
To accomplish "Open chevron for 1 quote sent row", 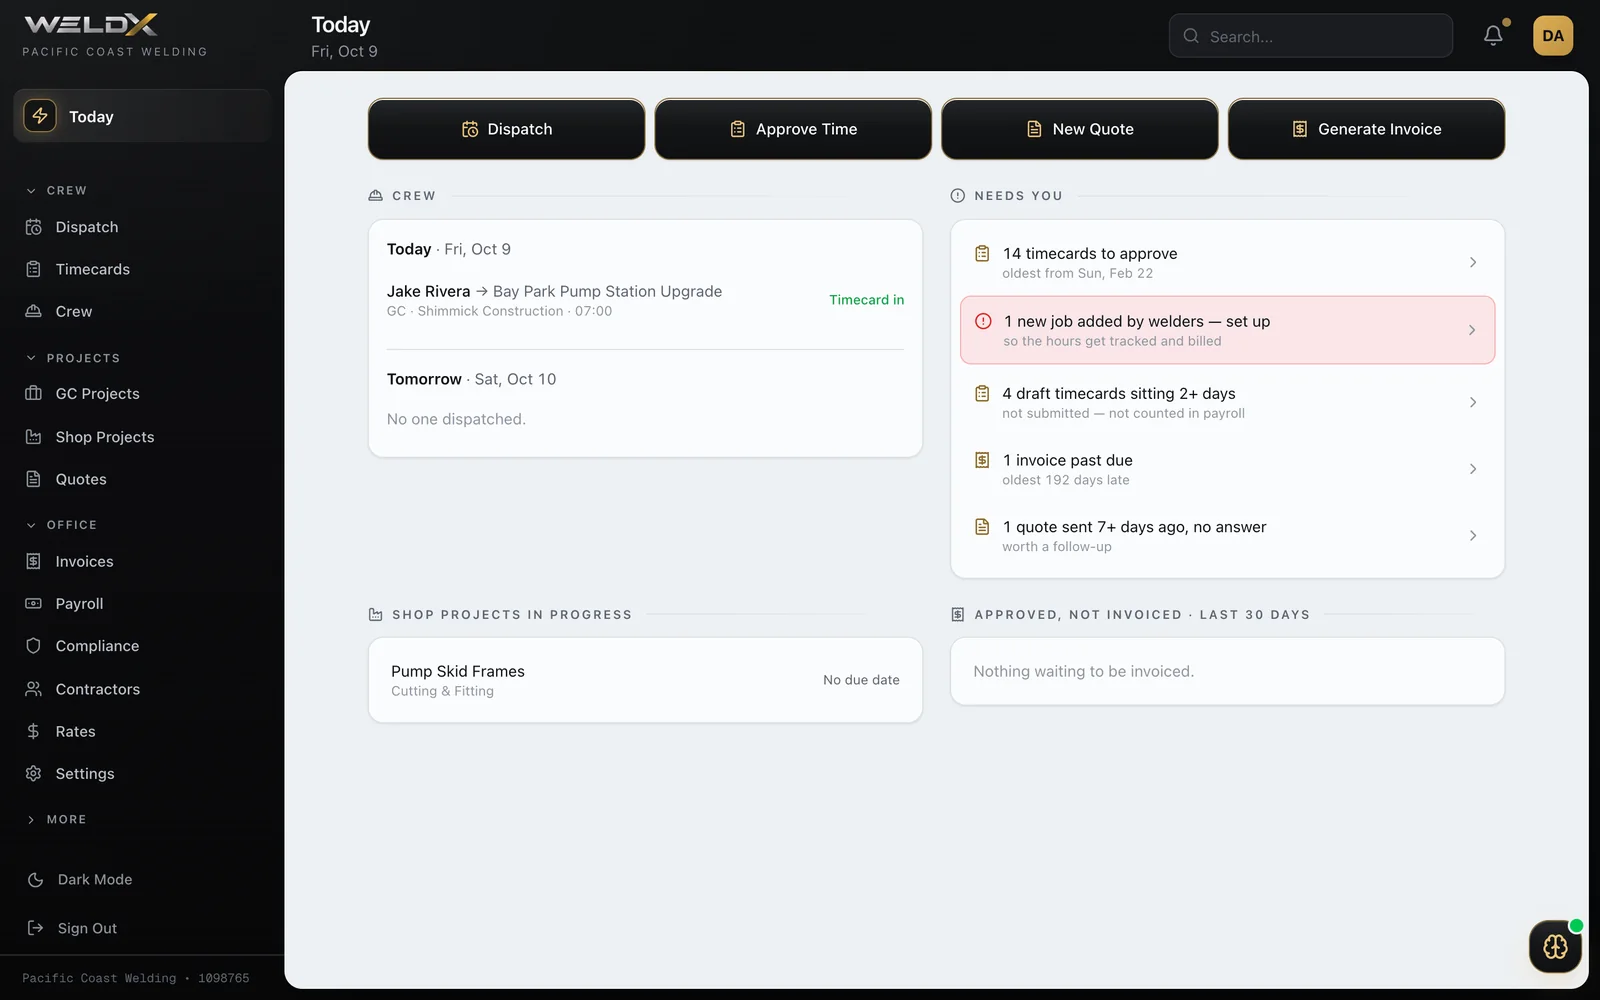I will [1473, 536].
